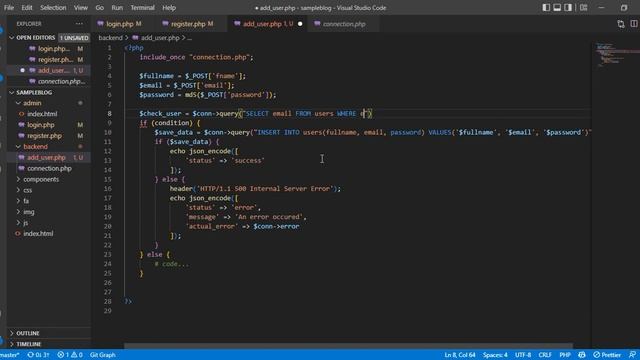The height and width of the screenshot is (360, 640).
Task: Click line number 24 in gutter
Action: (108, 264)
